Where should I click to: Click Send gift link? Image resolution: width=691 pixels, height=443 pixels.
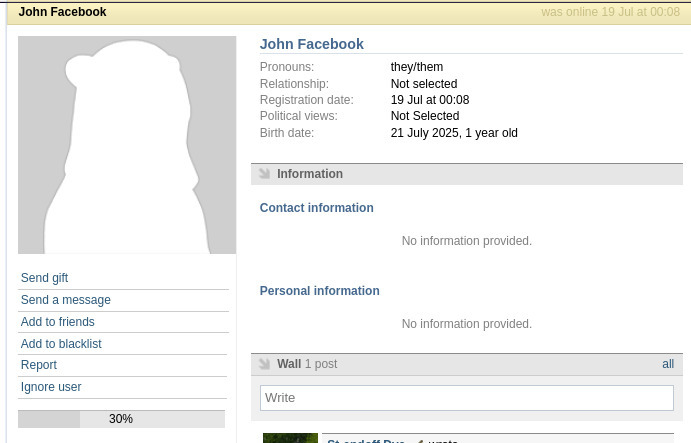coord(45,278)
